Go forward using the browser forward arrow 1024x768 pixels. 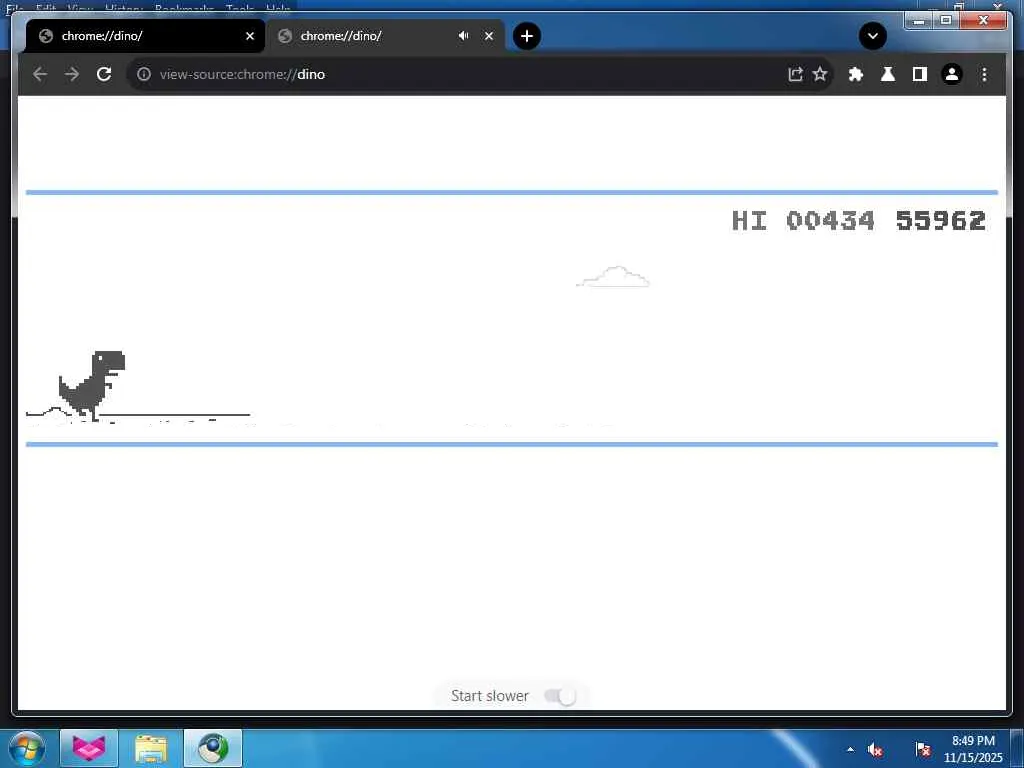[x=72, y=74]
